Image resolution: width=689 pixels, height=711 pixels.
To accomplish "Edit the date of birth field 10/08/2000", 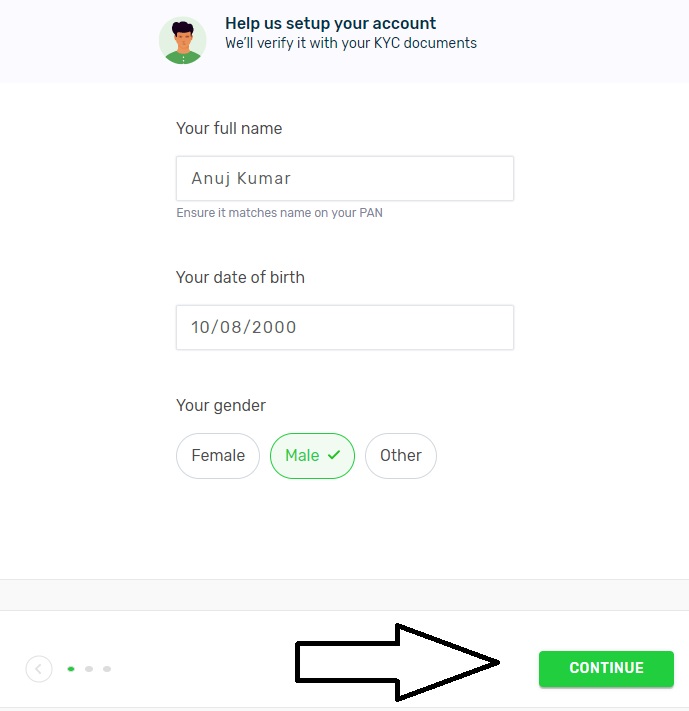I will point(345,327).
